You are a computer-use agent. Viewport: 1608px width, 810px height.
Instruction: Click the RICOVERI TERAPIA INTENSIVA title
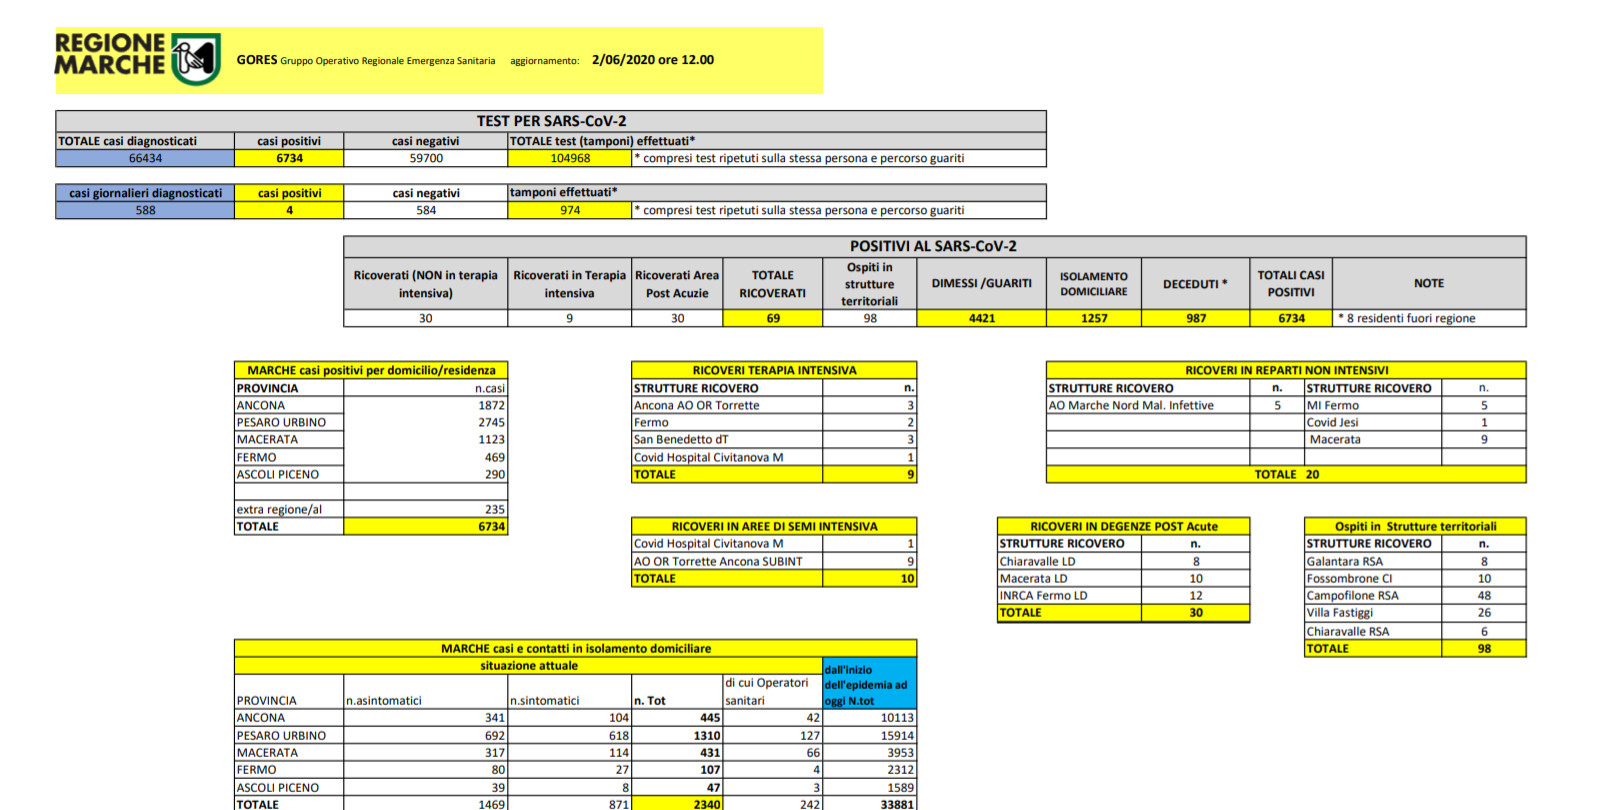coord(774,370)
